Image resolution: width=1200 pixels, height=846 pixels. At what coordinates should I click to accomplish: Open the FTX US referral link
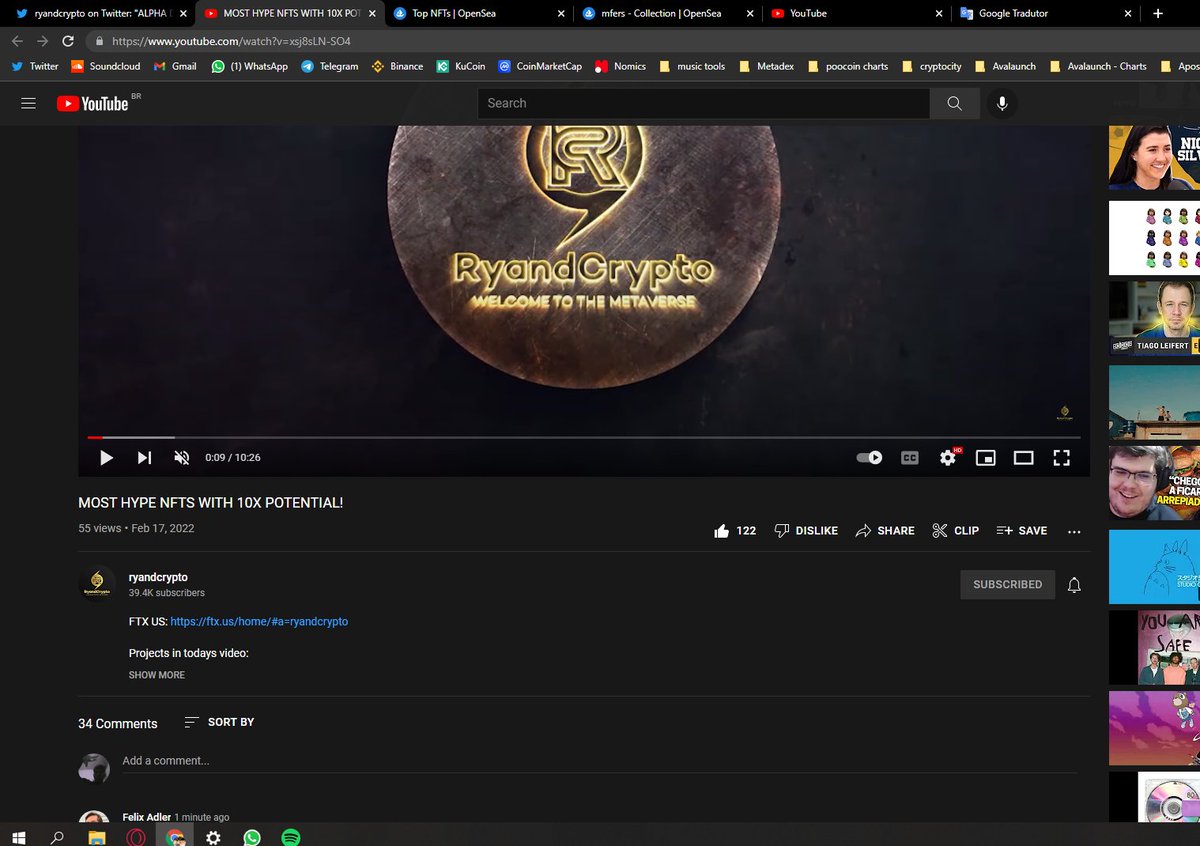259,621
